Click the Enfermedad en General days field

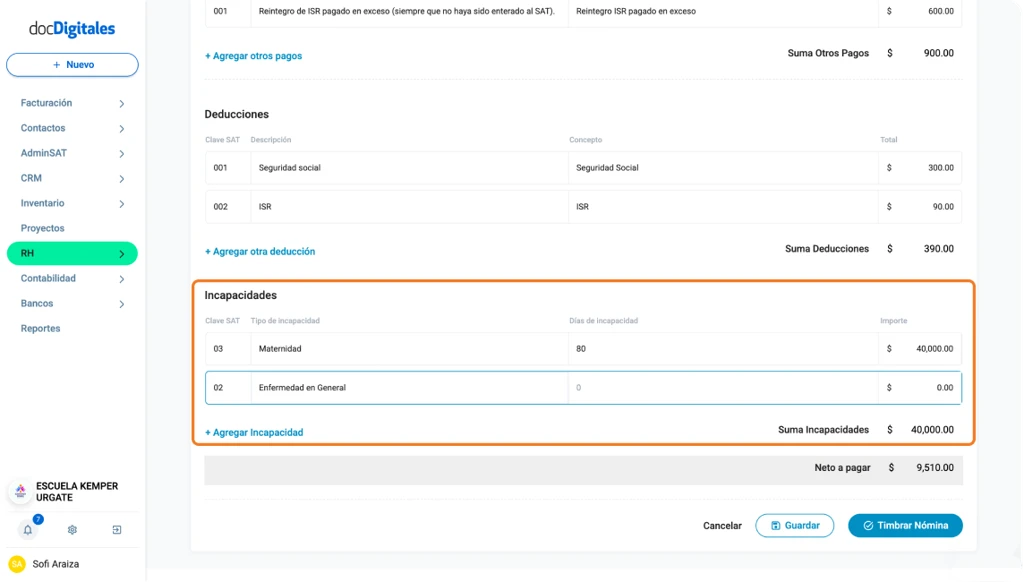[x=723, y=388]
